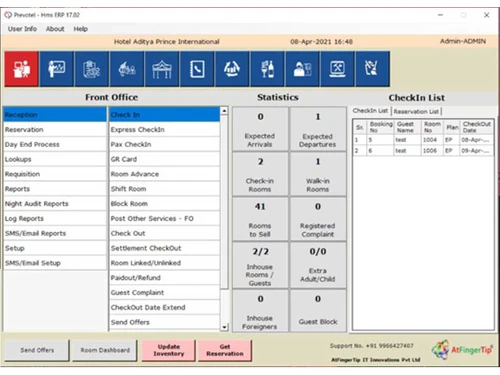Open the telephone book module icon
Screen dimensions: 500x375
pyautogui.click(x=197, y=69)
